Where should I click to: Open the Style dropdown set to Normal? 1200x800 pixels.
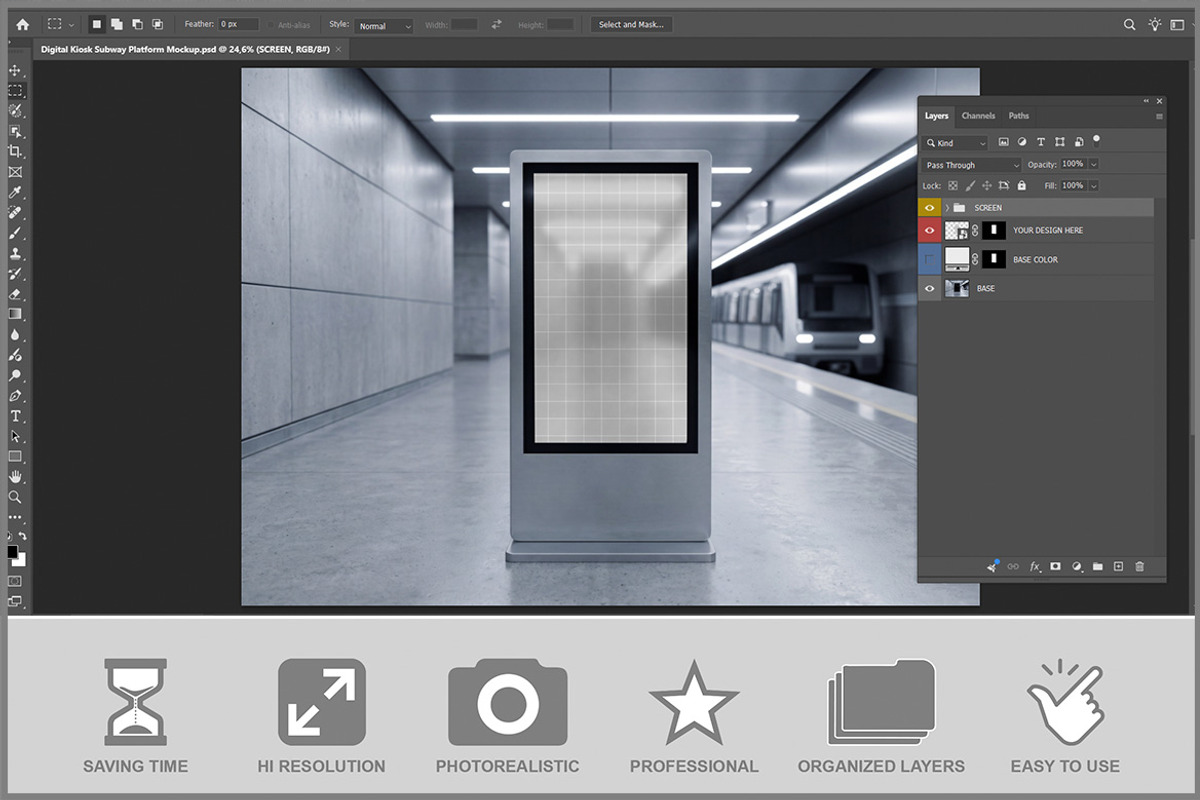pos(383,25)
